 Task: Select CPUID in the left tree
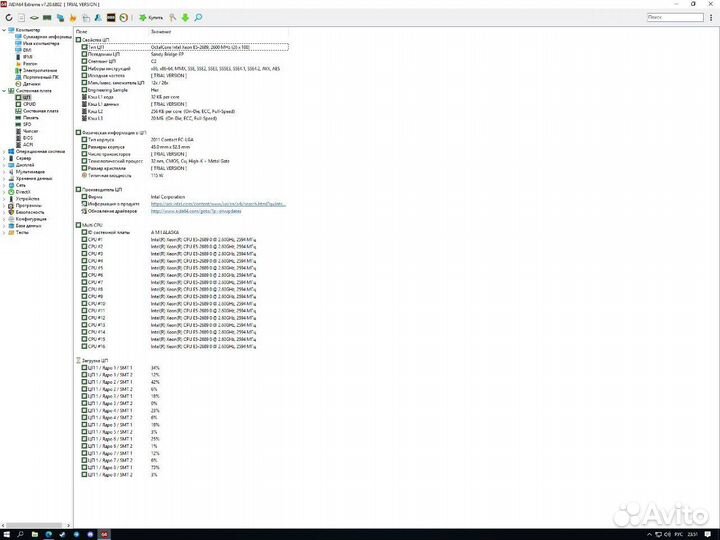click(x=29, y=103)
